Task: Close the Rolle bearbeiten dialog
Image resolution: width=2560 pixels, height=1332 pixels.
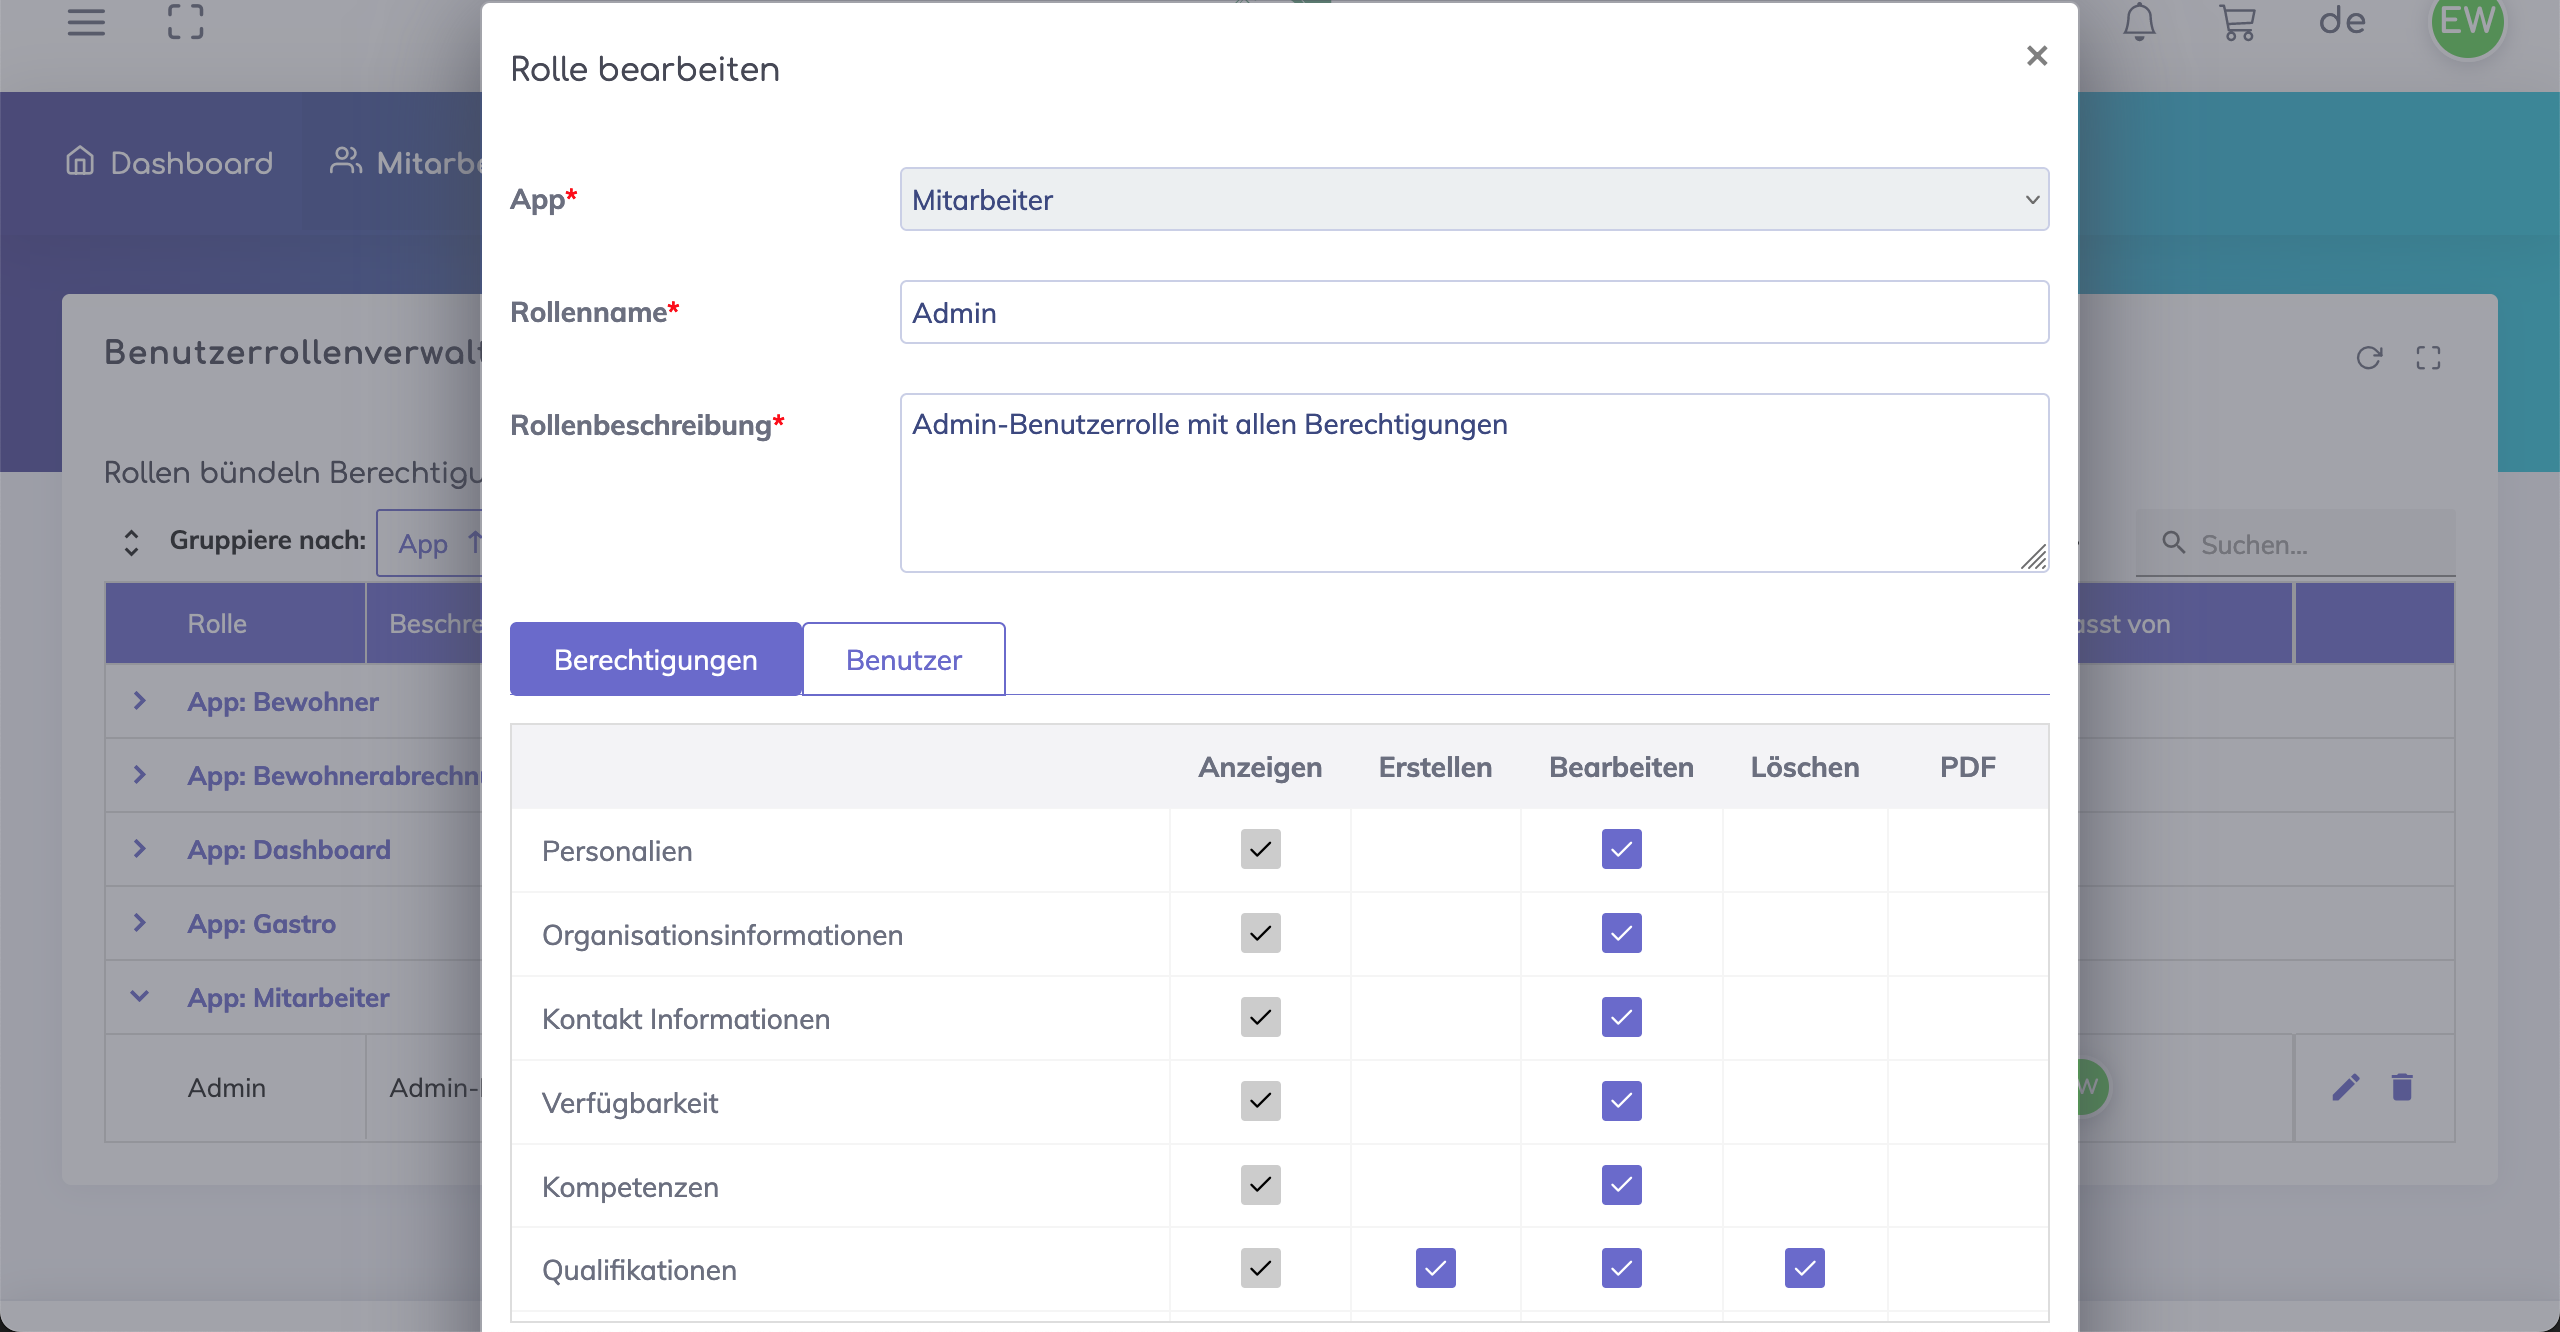Action: [x=2037, y=56]
